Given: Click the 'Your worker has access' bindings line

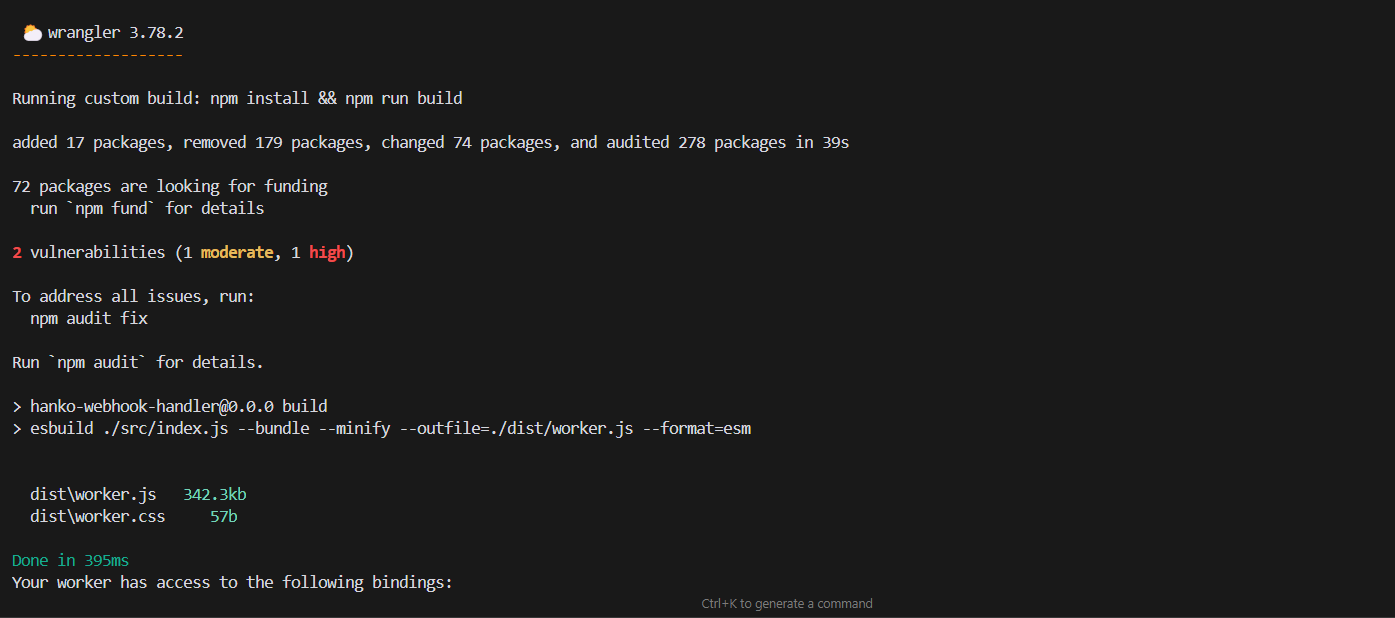Looking at the screenshot, I should pyautogui.click(x=232, y=582).
